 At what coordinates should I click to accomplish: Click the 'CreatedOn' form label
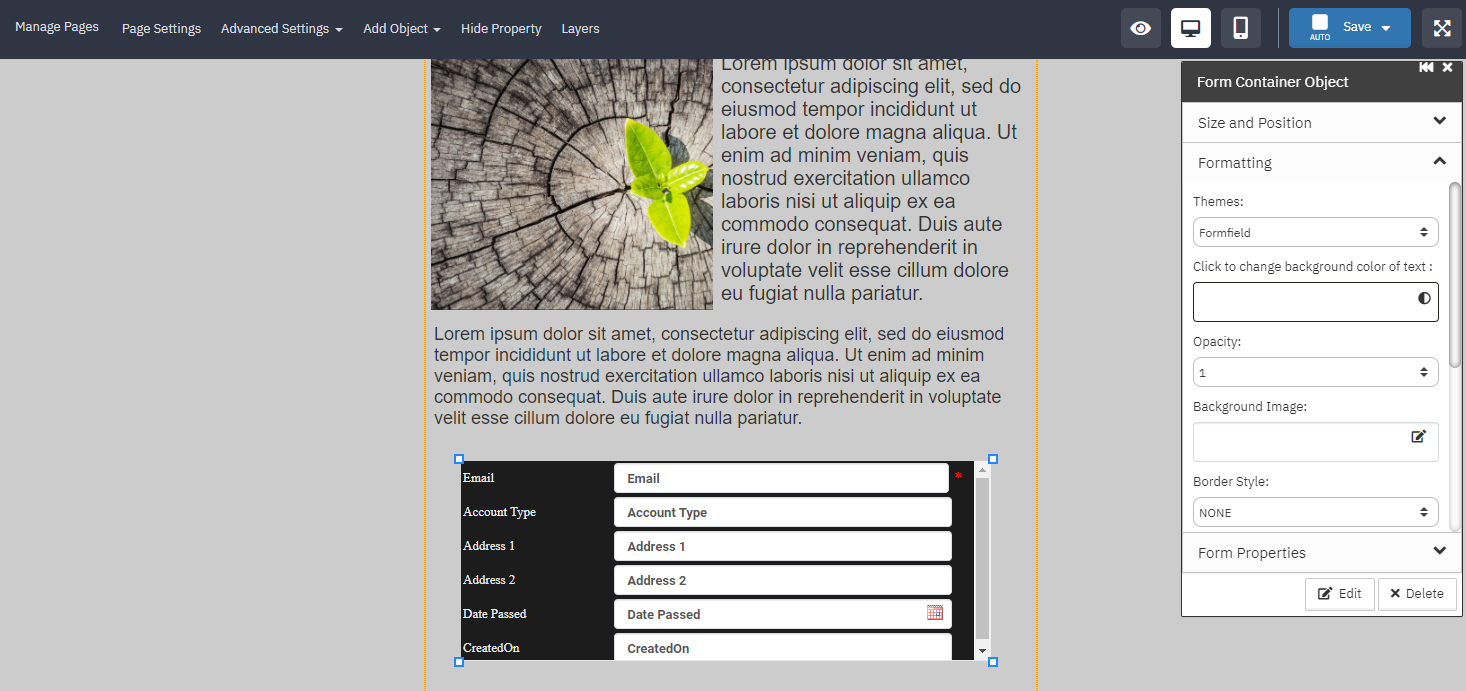[x=491, y=648]
